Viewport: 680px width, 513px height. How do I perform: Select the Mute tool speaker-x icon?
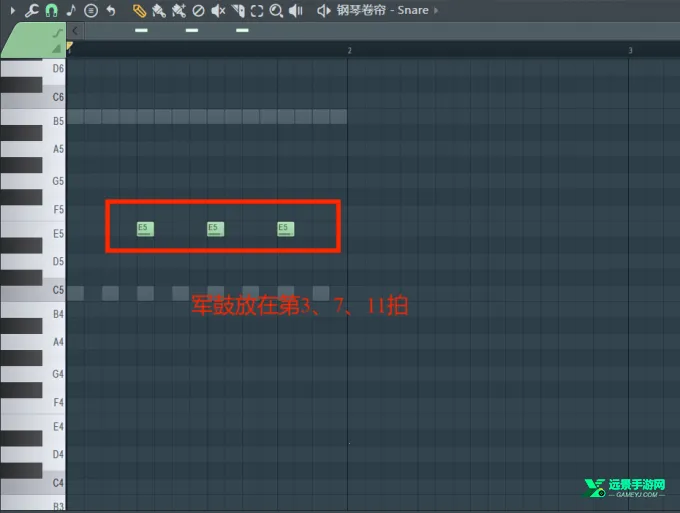[218, 10]
